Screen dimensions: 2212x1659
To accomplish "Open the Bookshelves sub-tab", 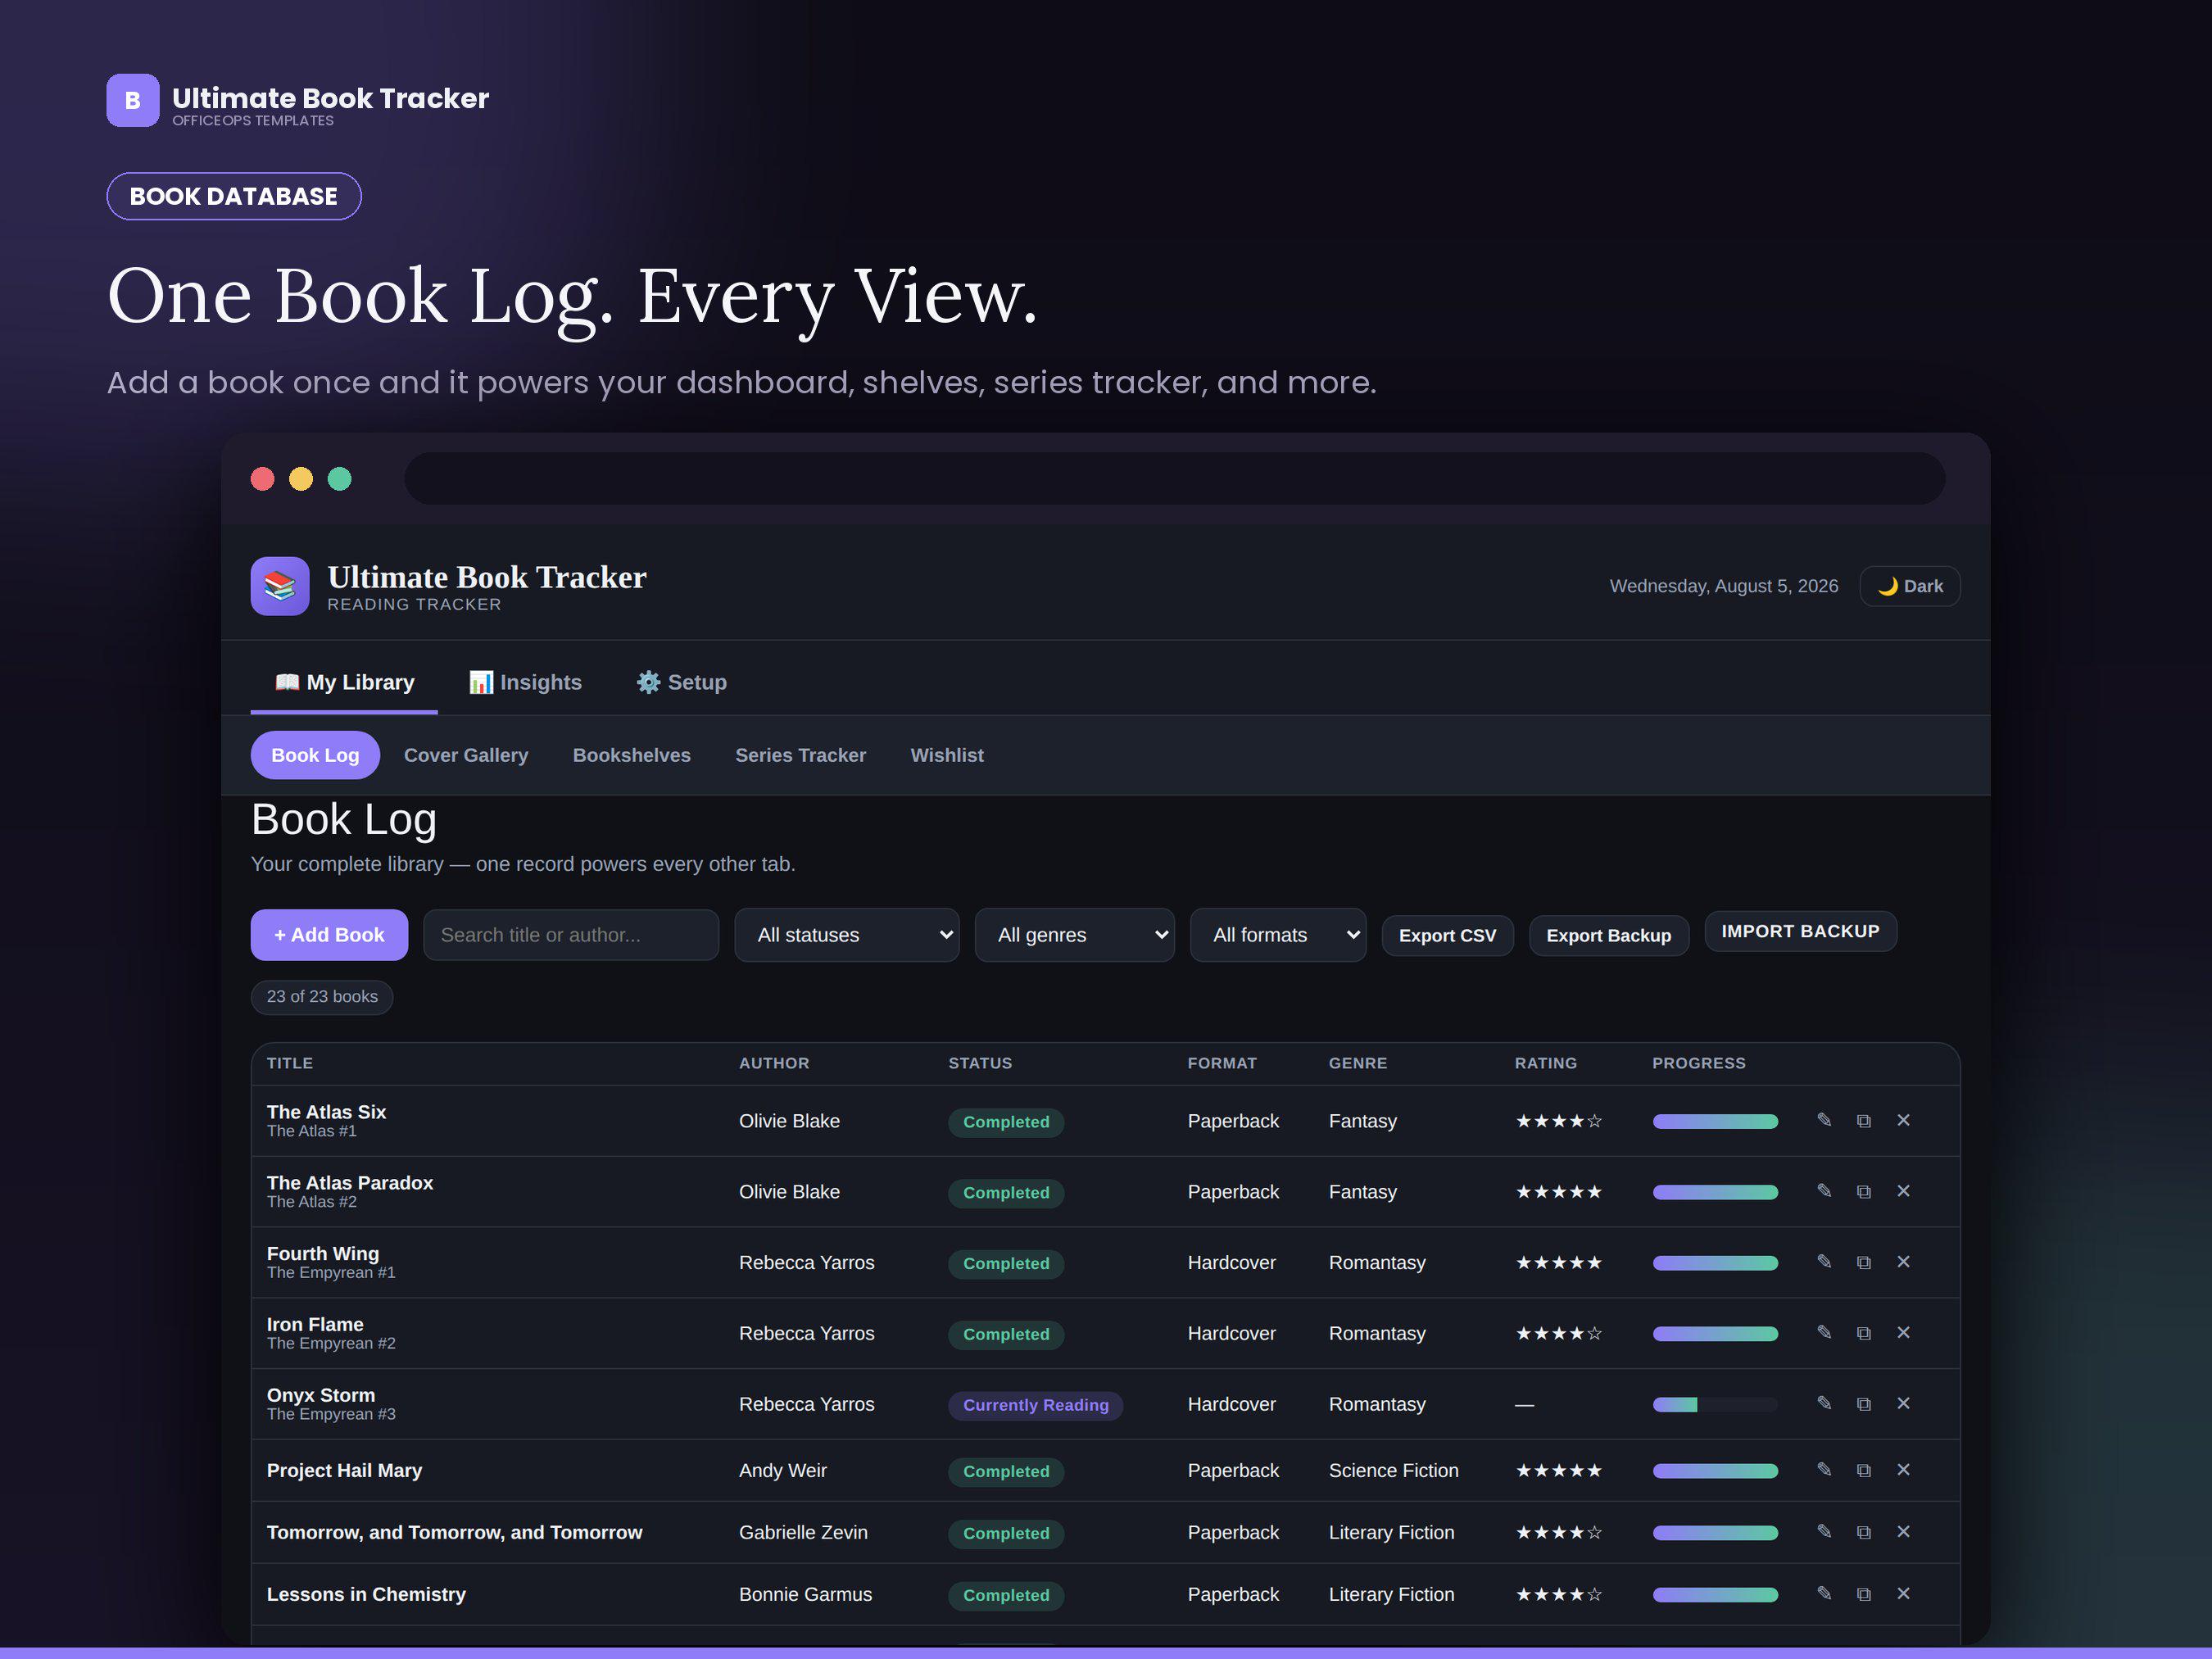I will (632, 755).
